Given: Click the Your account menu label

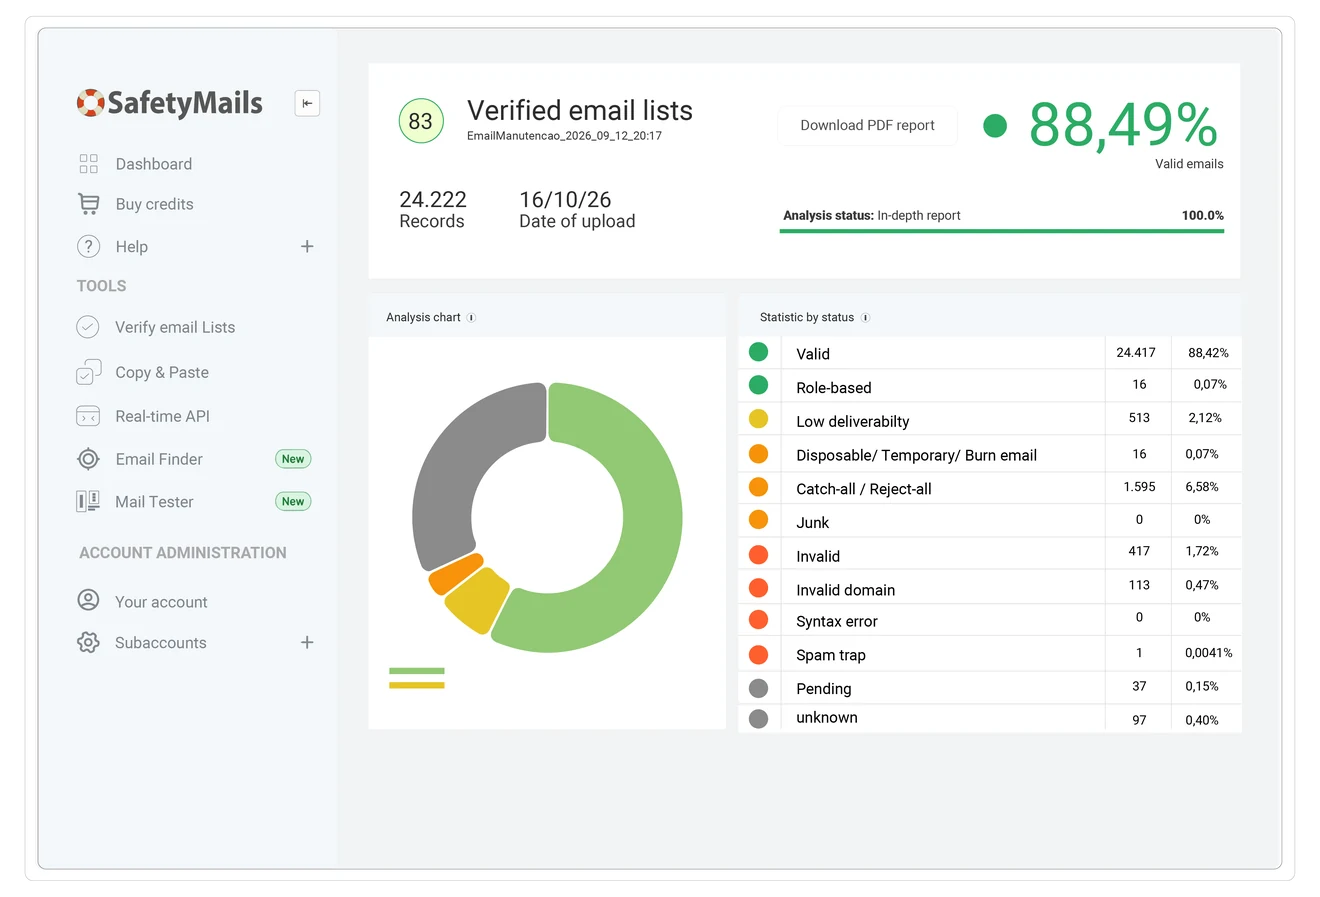Looking at the screenshot, I should [x=161, y=602].
